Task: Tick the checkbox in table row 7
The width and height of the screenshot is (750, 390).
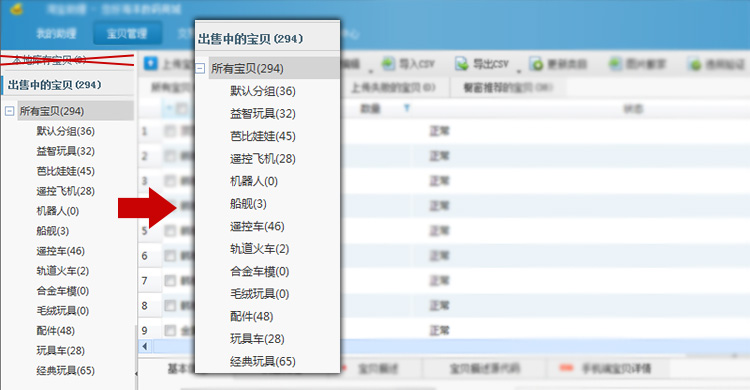Action: point(170,280)
